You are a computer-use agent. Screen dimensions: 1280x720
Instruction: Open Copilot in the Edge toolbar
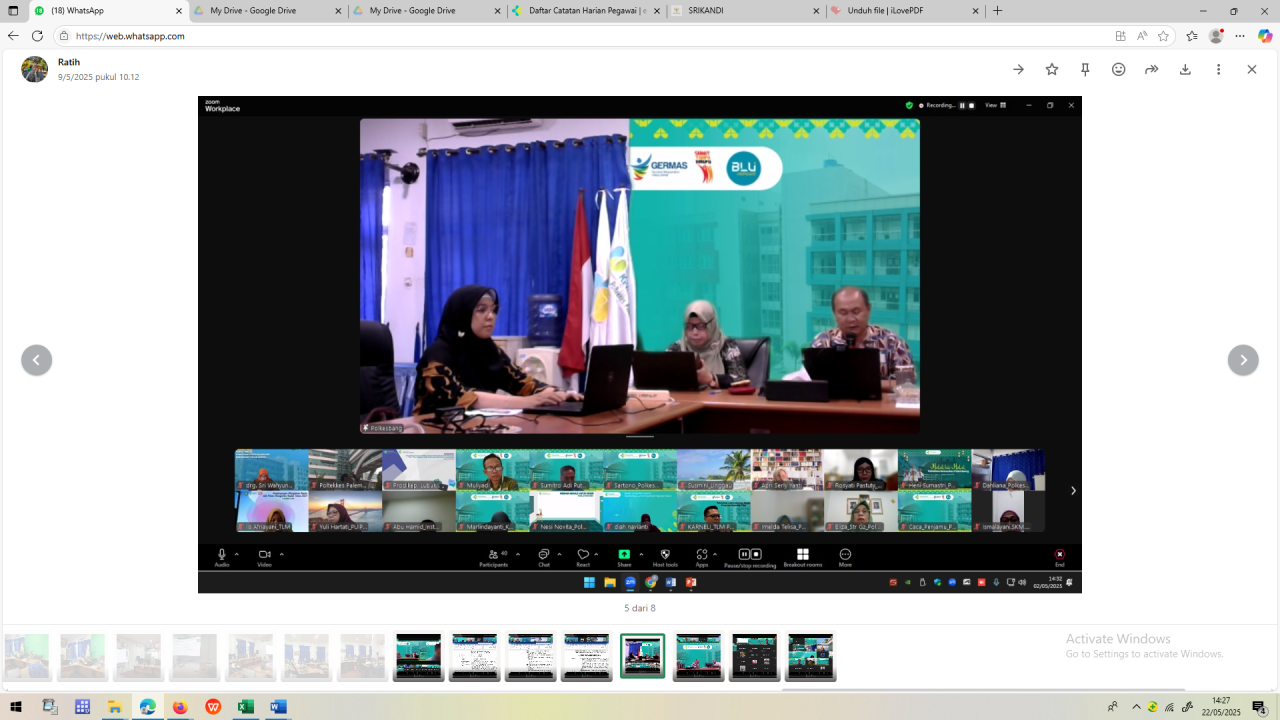pyautogui.click(x=1265, y=36)
